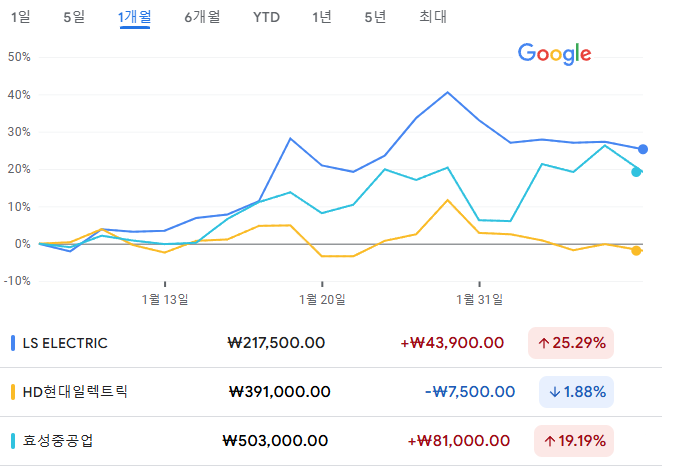Click the LS ELECTRIC stock name
673x474 pixels.
click(65, 343)
